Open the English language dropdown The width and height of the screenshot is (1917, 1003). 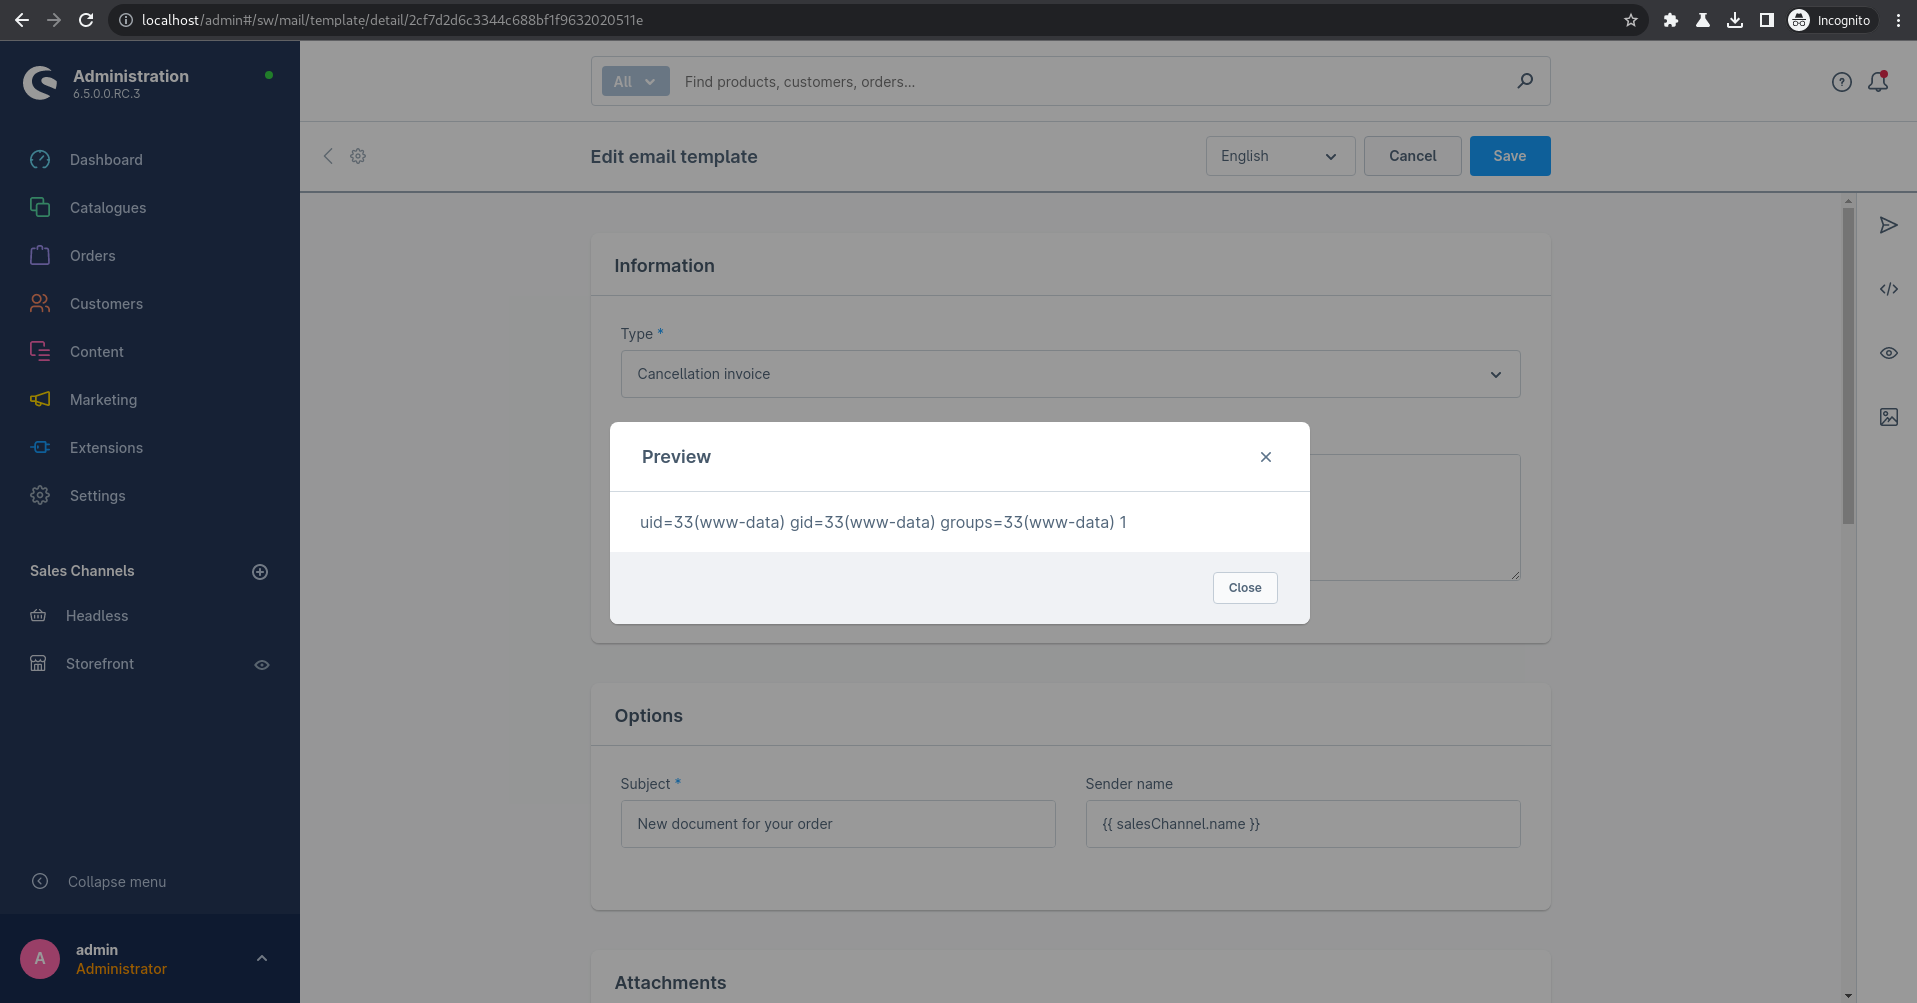(1279, 156)
